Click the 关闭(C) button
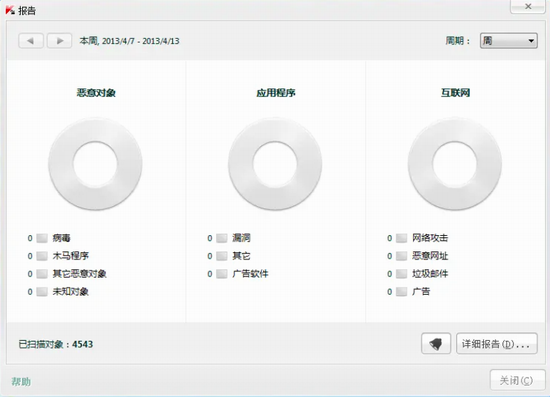Screen dimensions: 550x397 point(517,380)
